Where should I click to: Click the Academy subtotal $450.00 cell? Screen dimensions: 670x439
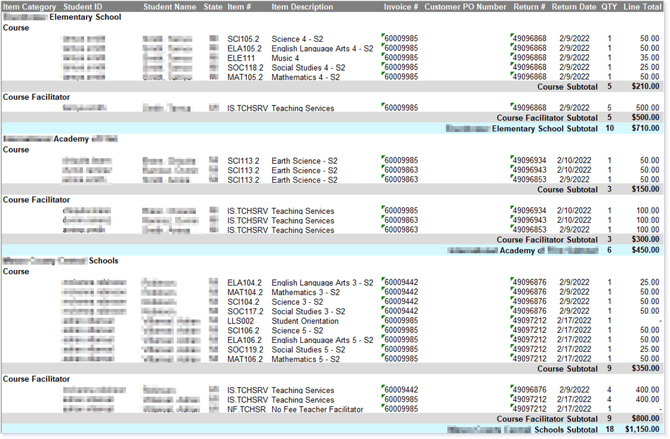pos(645,250)
